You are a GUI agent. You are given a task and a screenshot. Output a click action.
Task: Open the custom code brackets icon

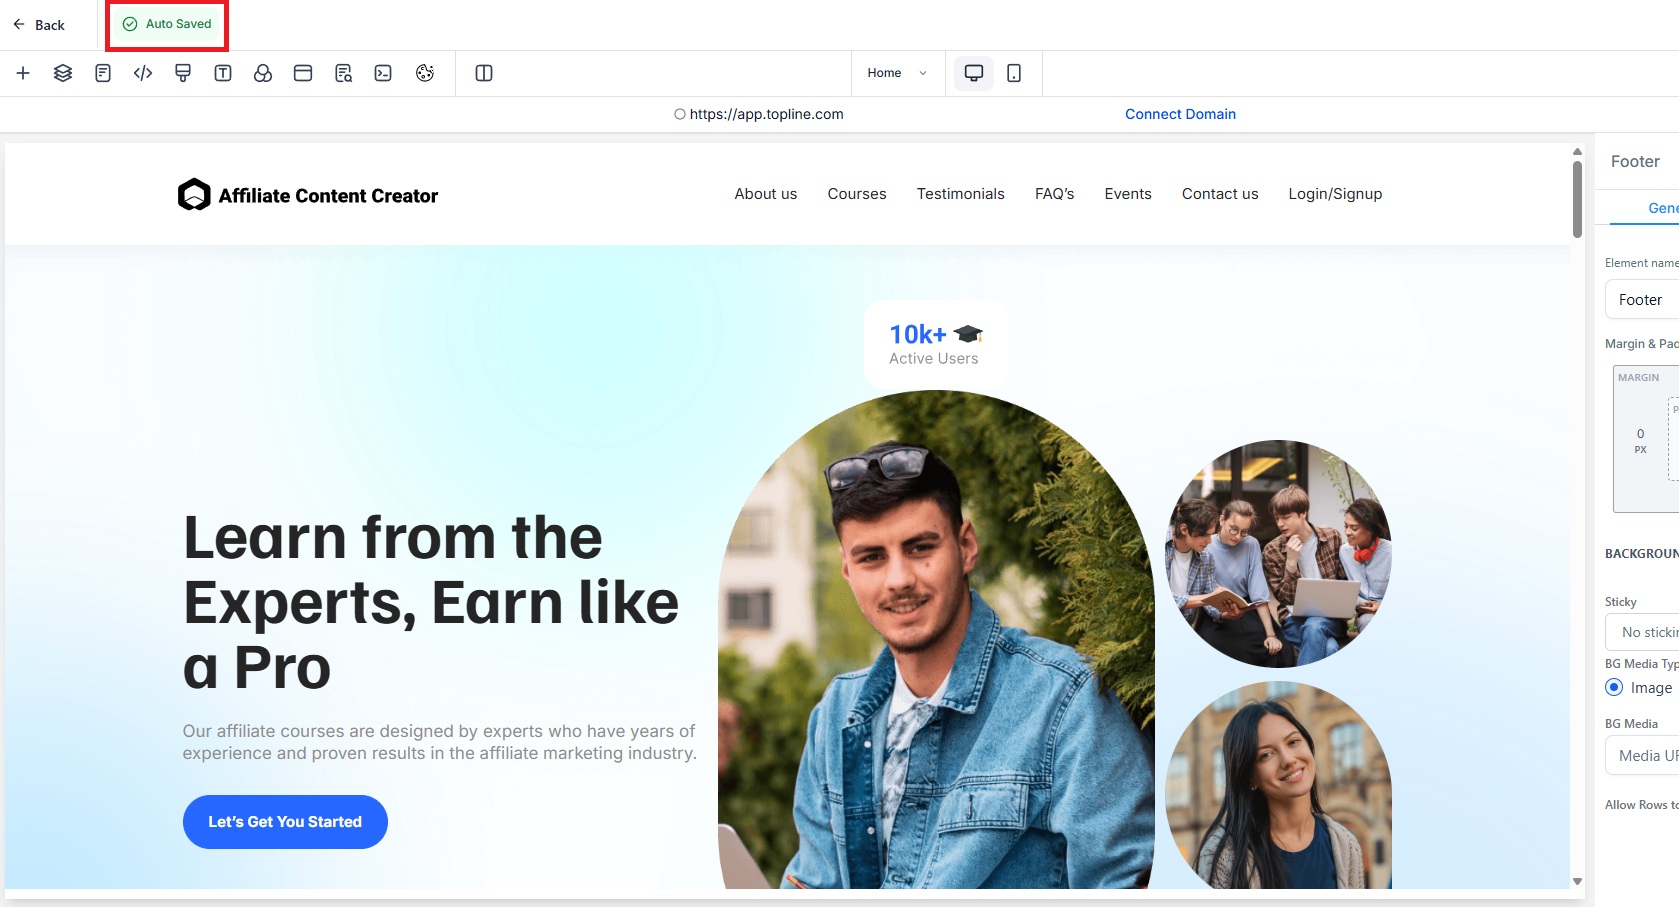click(143, 73)
